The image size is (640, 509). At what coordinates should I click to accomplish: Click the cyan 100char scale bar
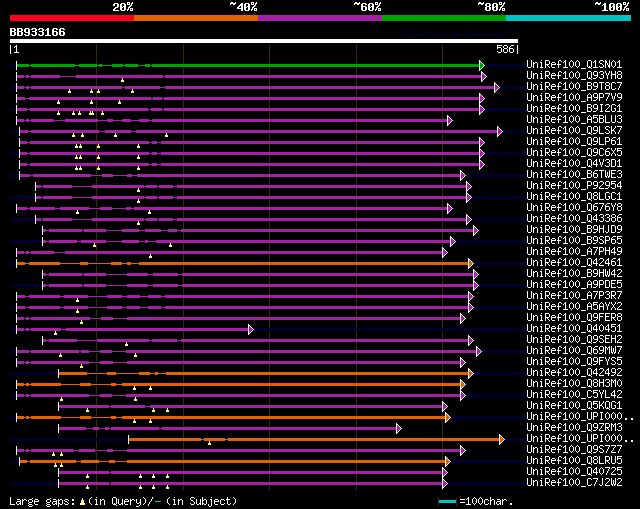click(x=447, y=501)
